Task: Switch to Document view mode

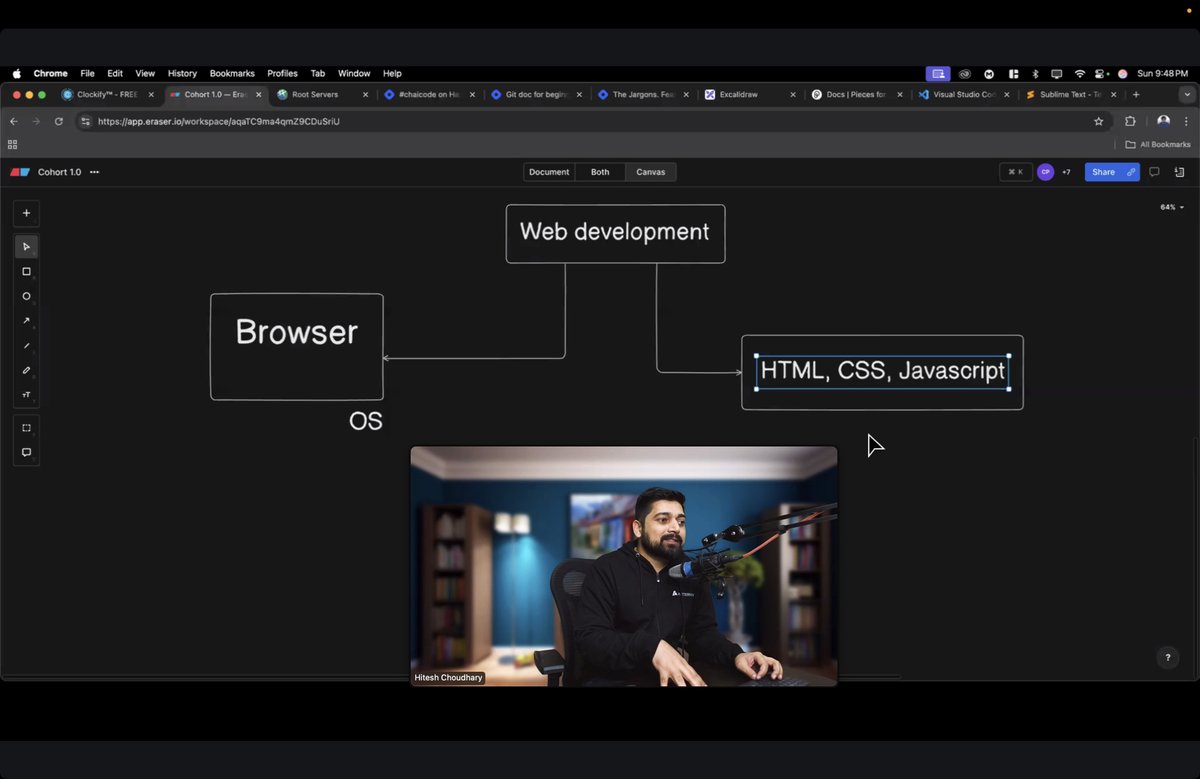Action: pos(548,171)
